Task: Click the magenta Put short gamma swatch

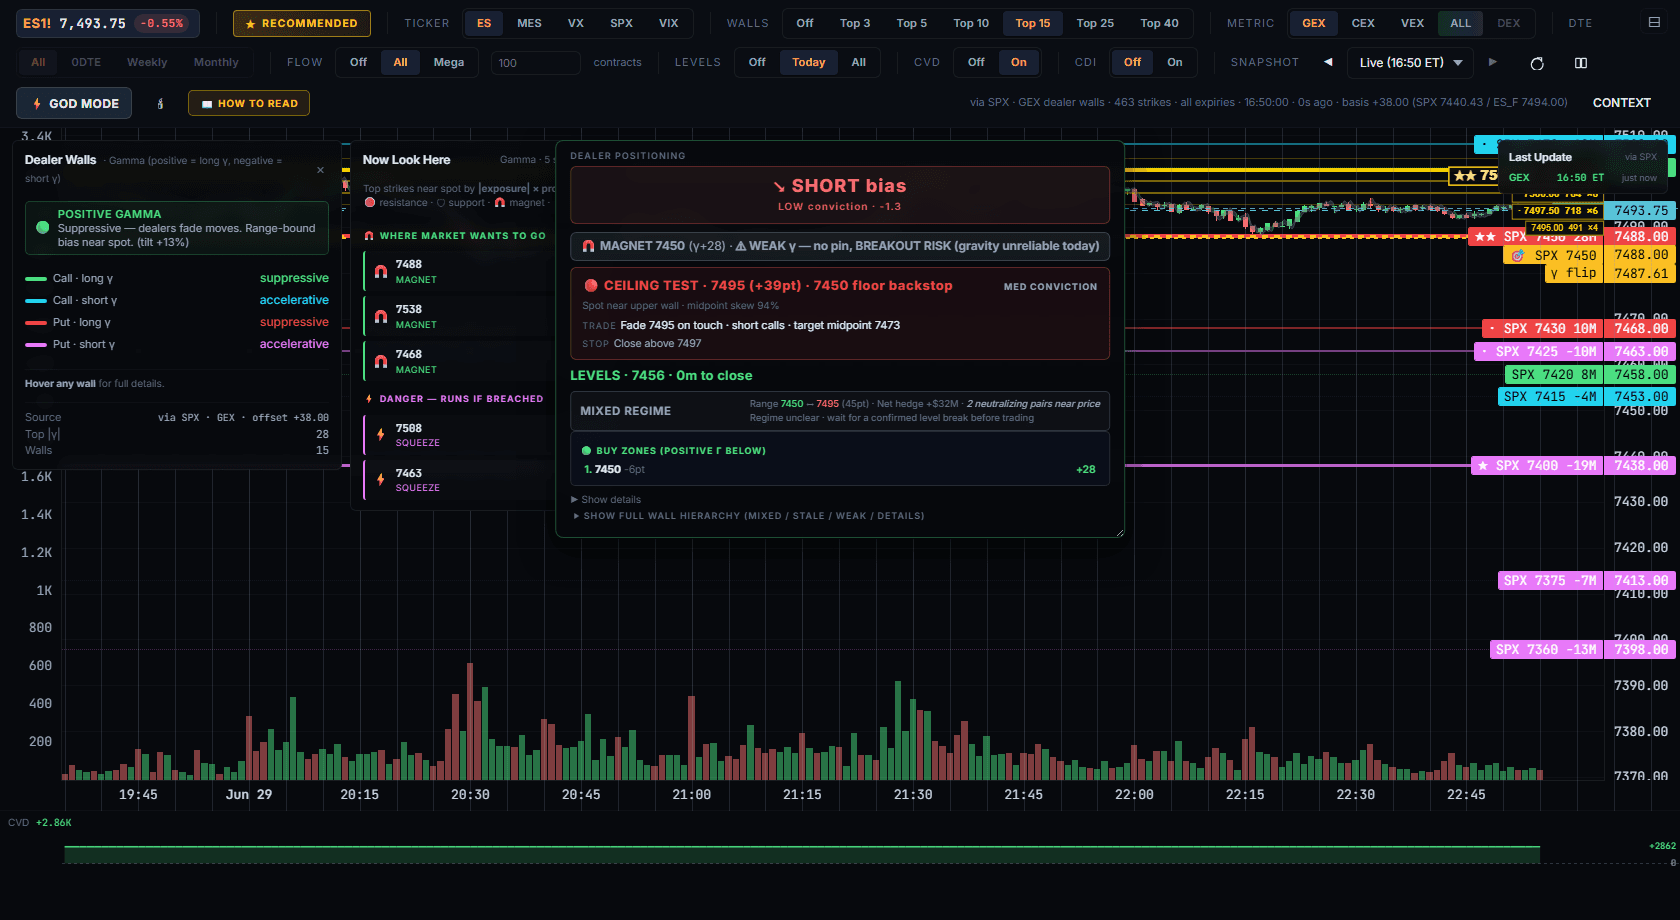Action: click(x=36, y=345)
